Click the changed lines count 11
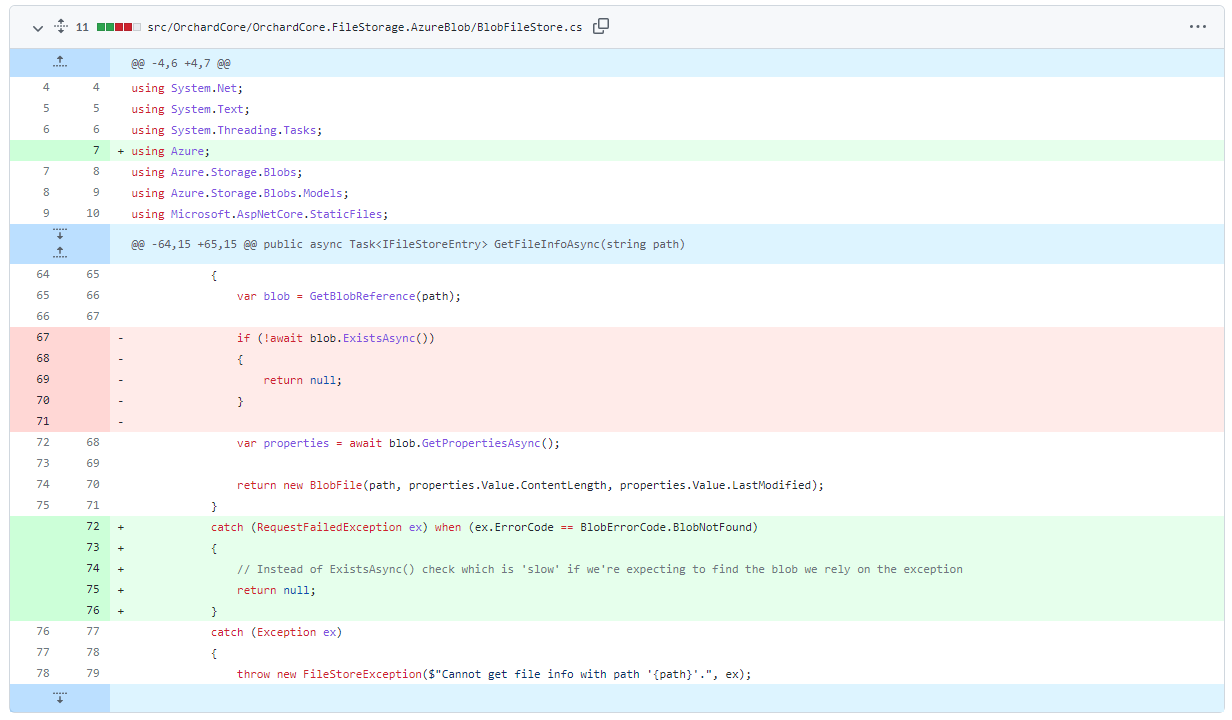This screenshot has height=720, width=1232. pos(83,27)
